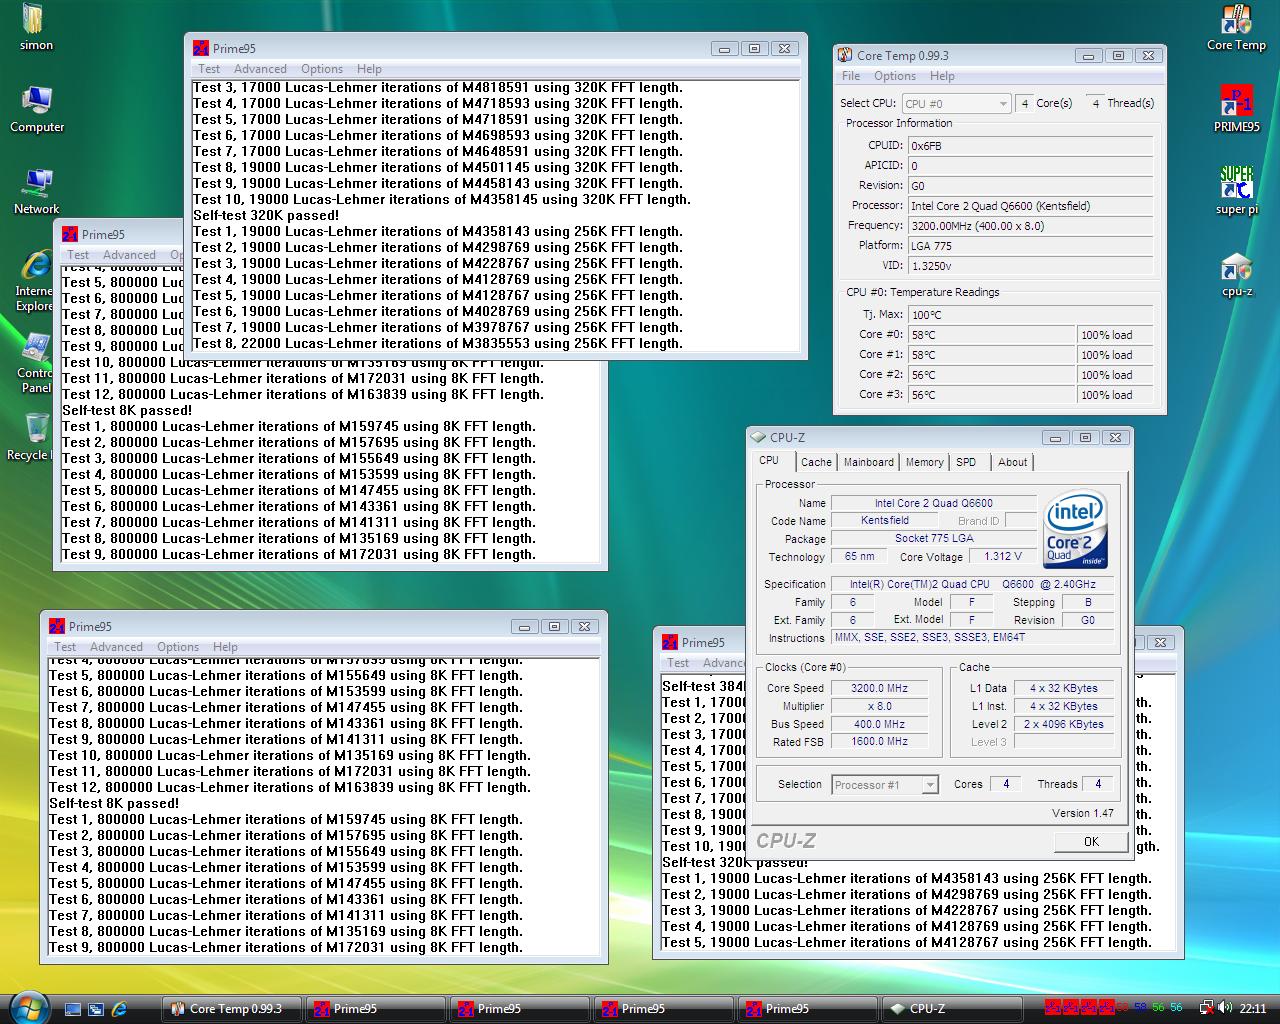Open the simon folder desktop icon
1280x1024 pixels.
coord(35,27)
